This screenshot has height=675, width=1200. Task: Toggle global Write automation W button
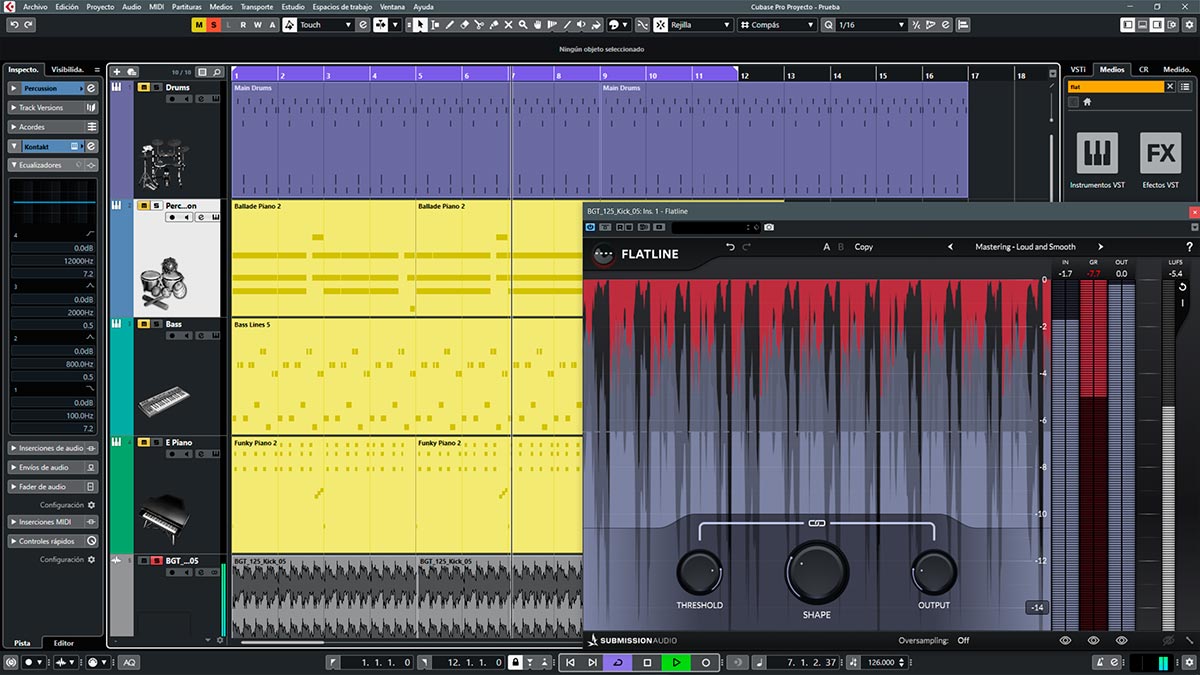click(x=257, y=24)
